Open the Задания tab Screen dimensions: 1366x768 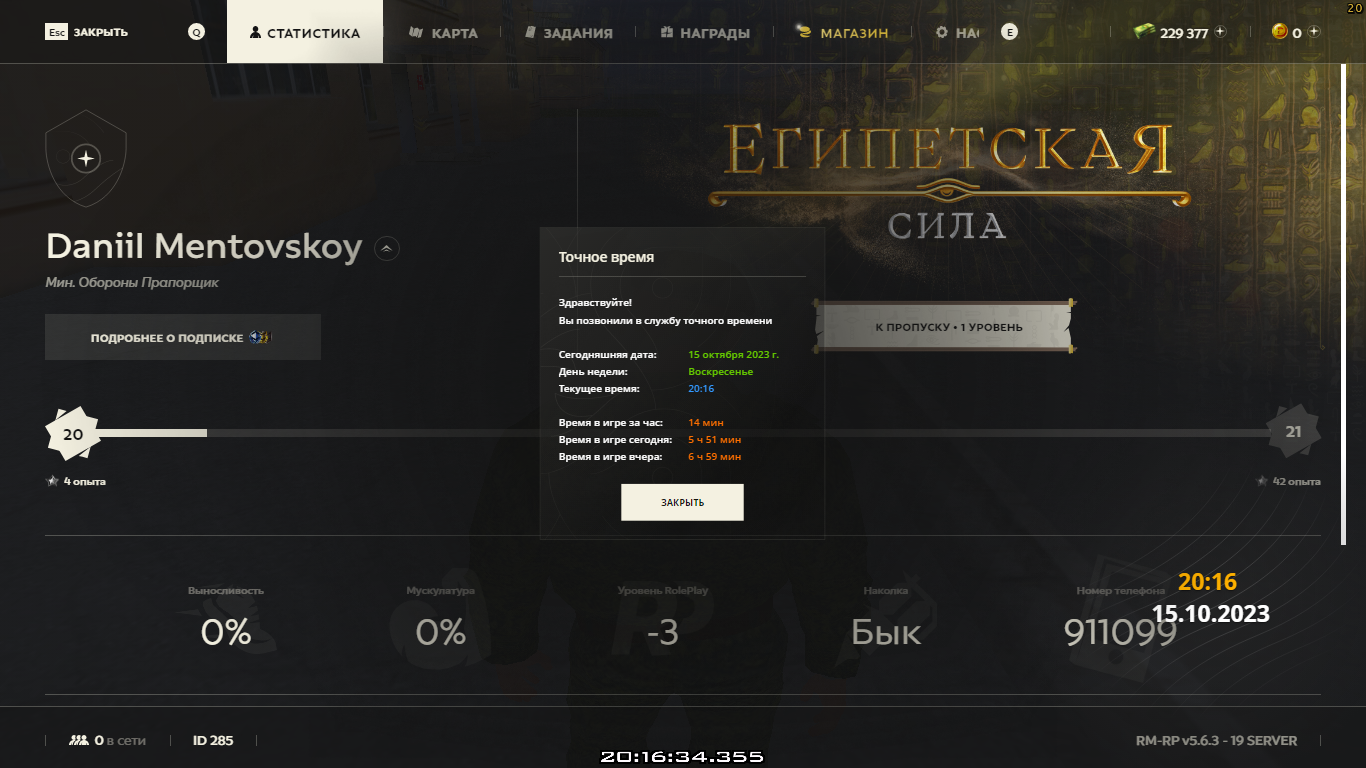[x=569, y=32]
